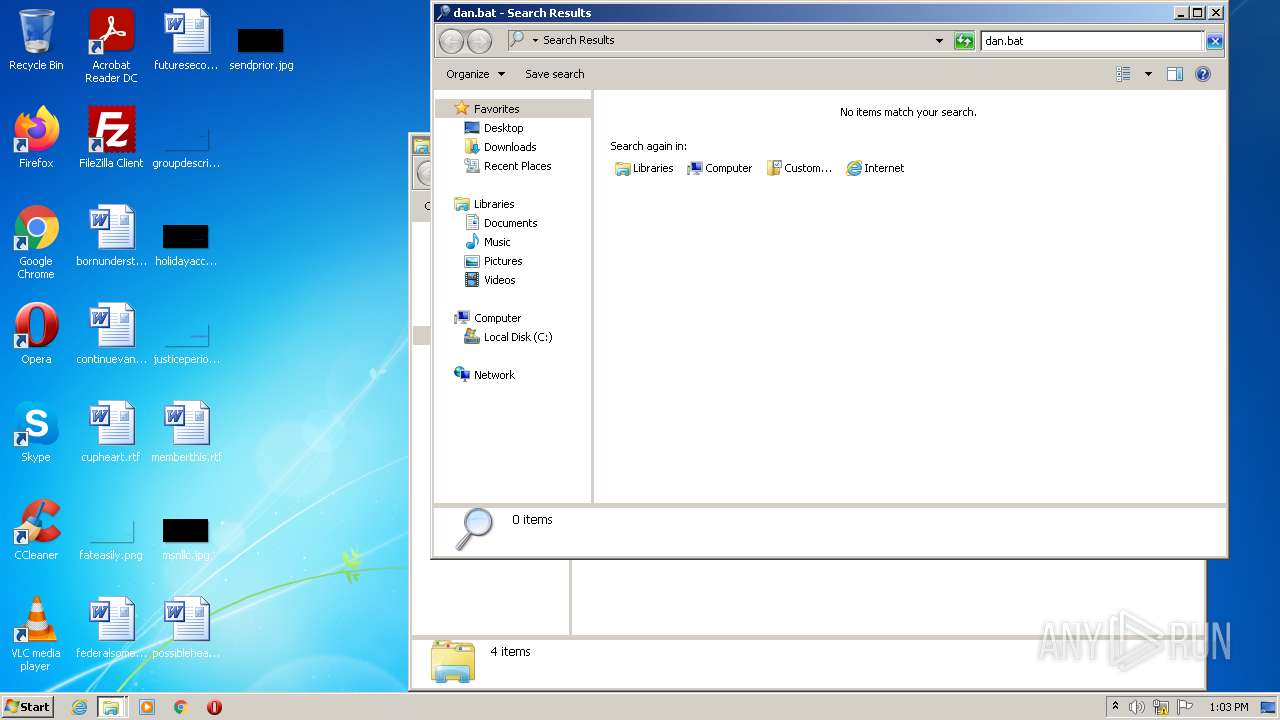Select Network in navigation pane

tap(485, 375)
